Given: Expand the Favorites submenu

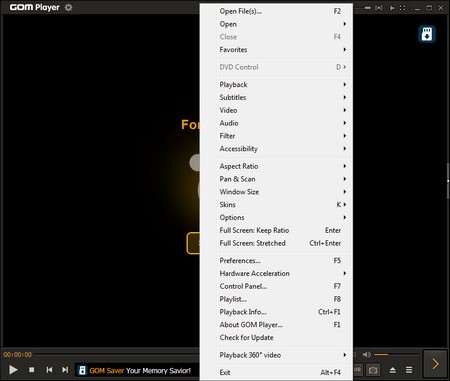Looking at the screenshot, I should tap(280, 50).
